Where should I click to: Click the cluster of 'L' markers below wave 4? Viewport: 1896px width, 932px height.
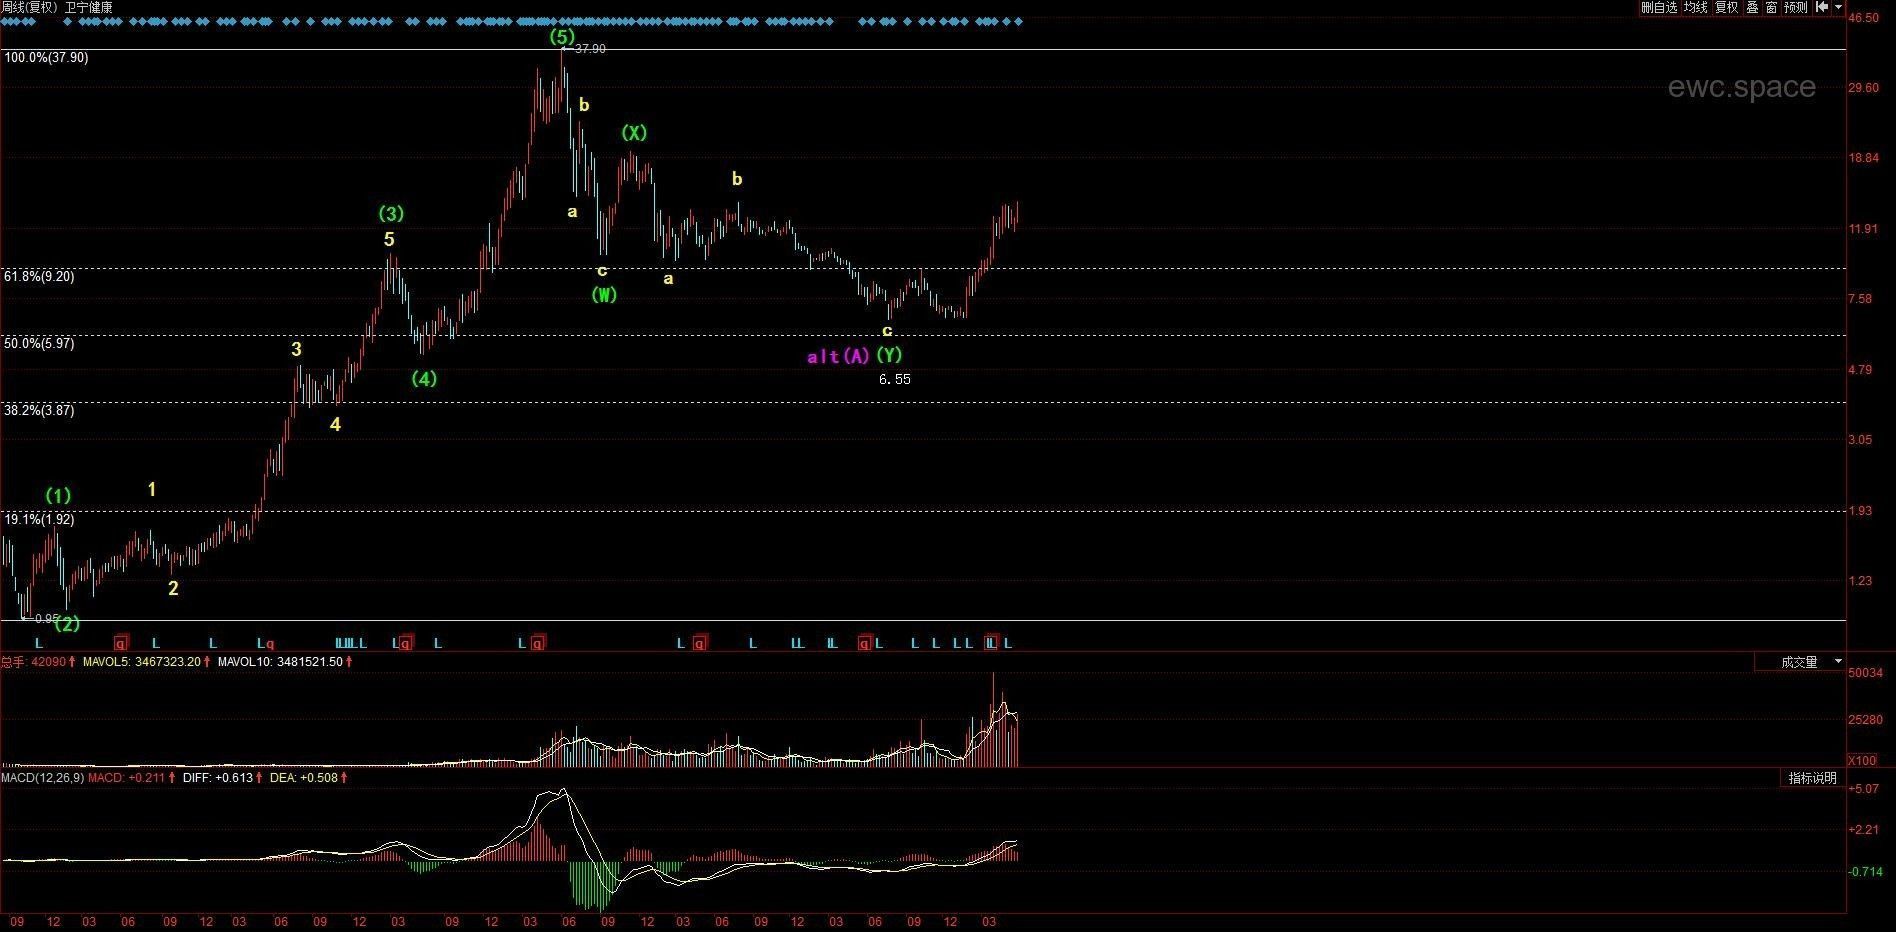point(350,643)
